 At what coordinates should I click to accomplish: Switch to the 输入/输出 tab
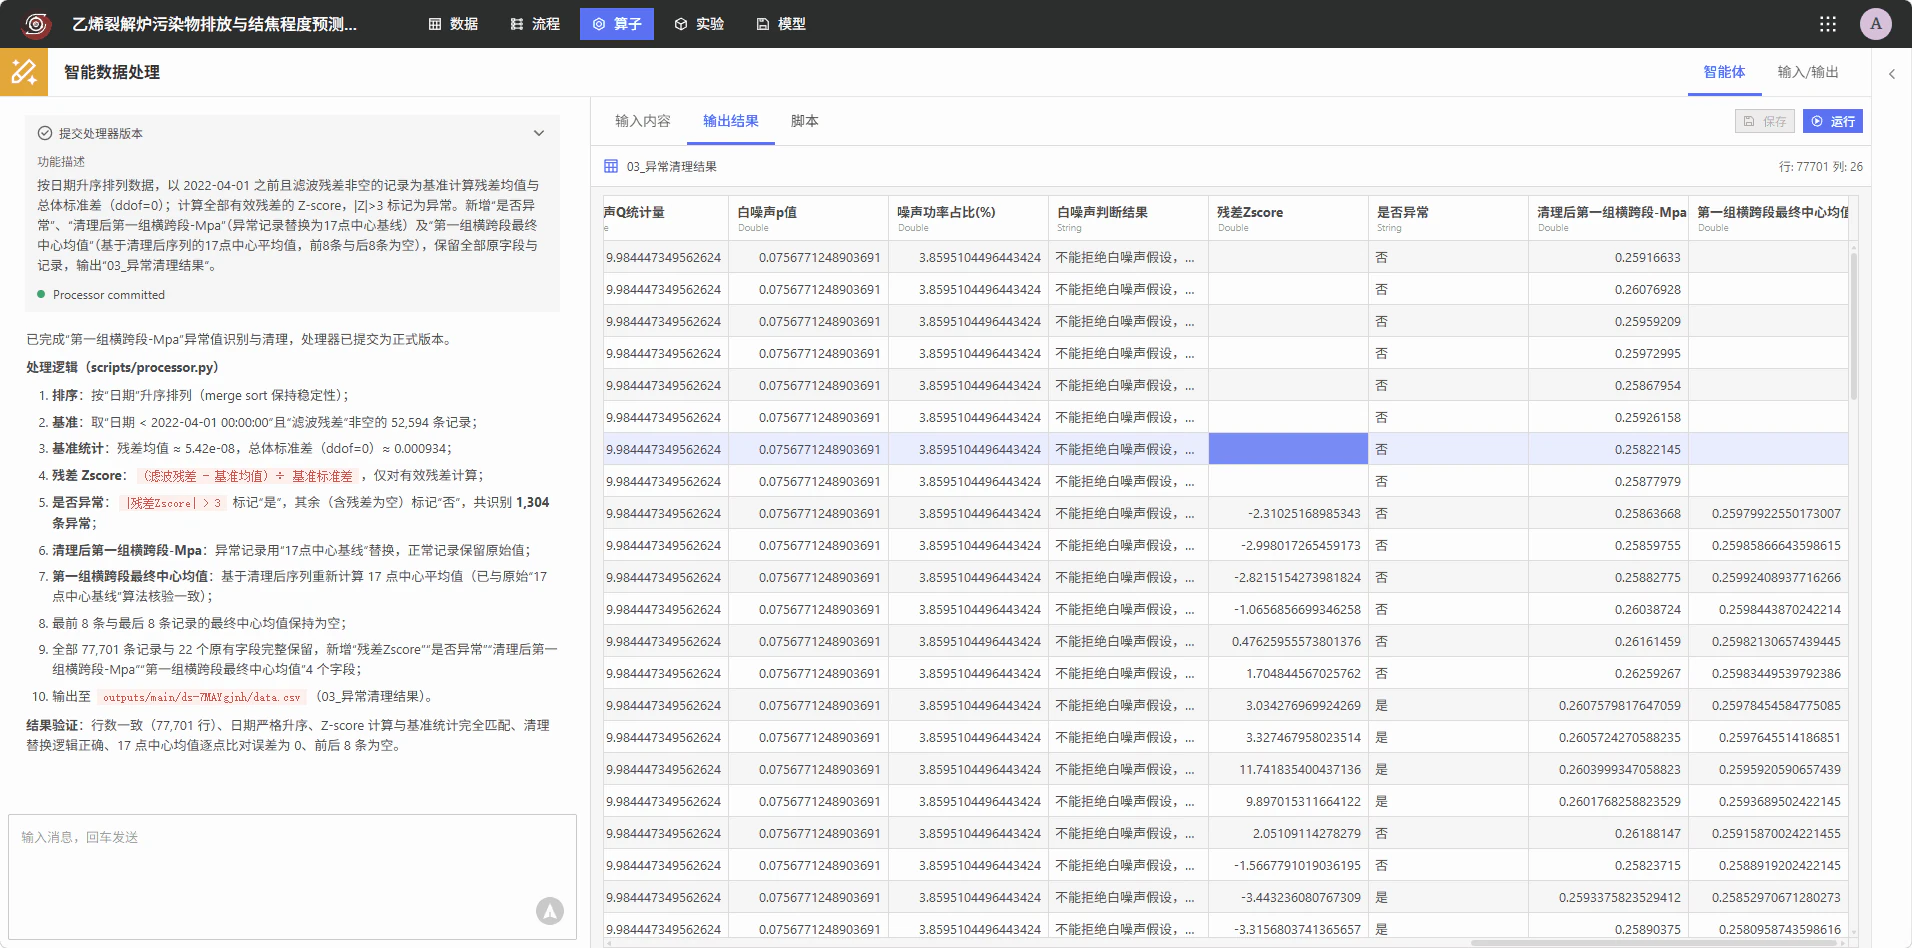coord(1808,72)
